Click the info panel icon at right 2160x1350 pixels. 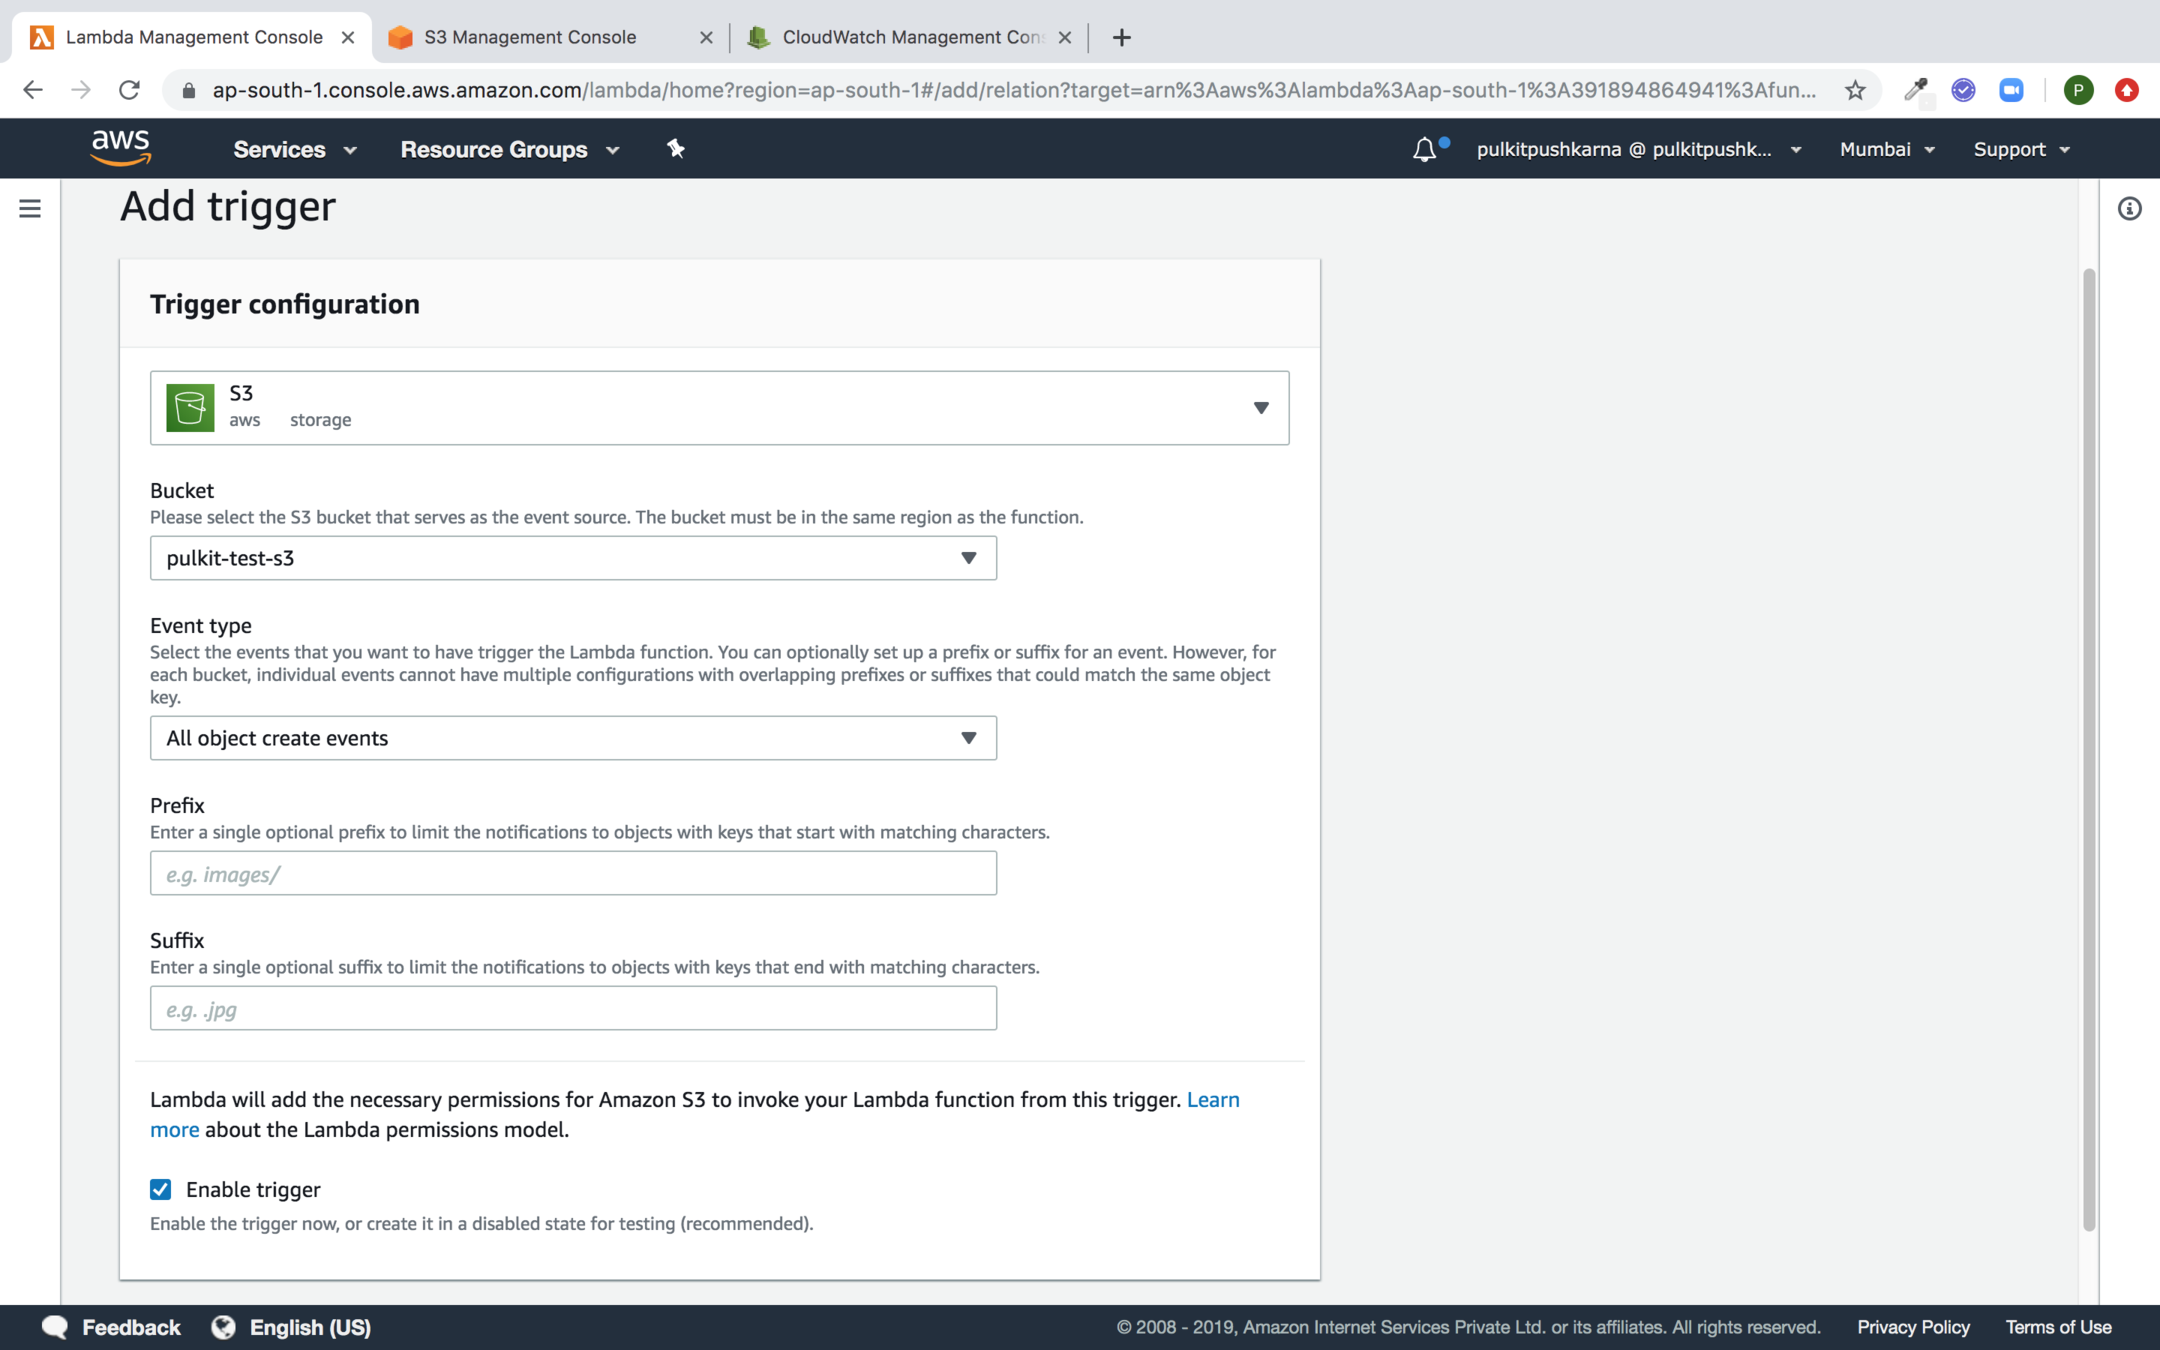2129,208
